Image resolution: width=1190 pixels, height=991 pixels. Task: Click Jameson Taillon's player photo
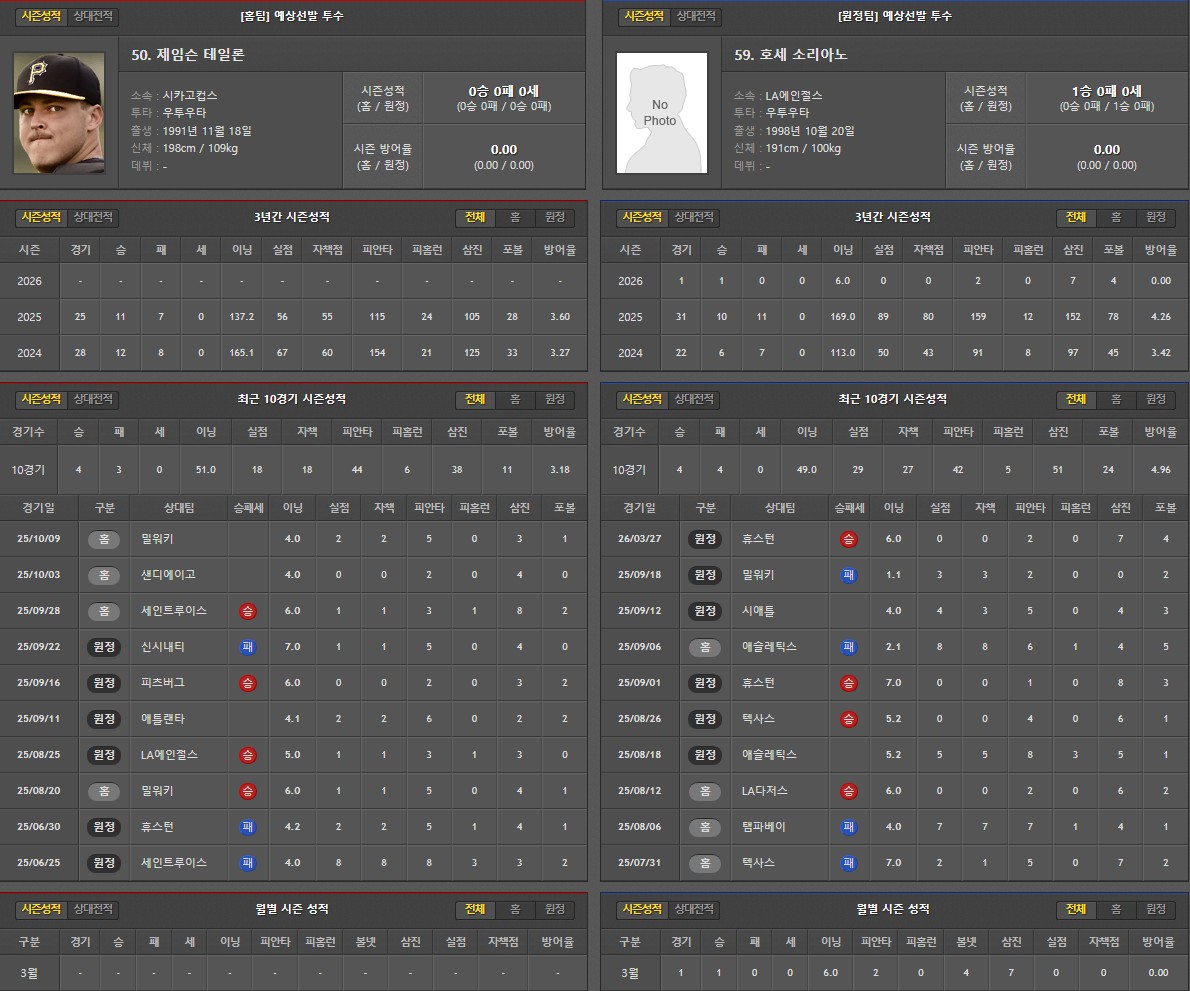[58, 112]
